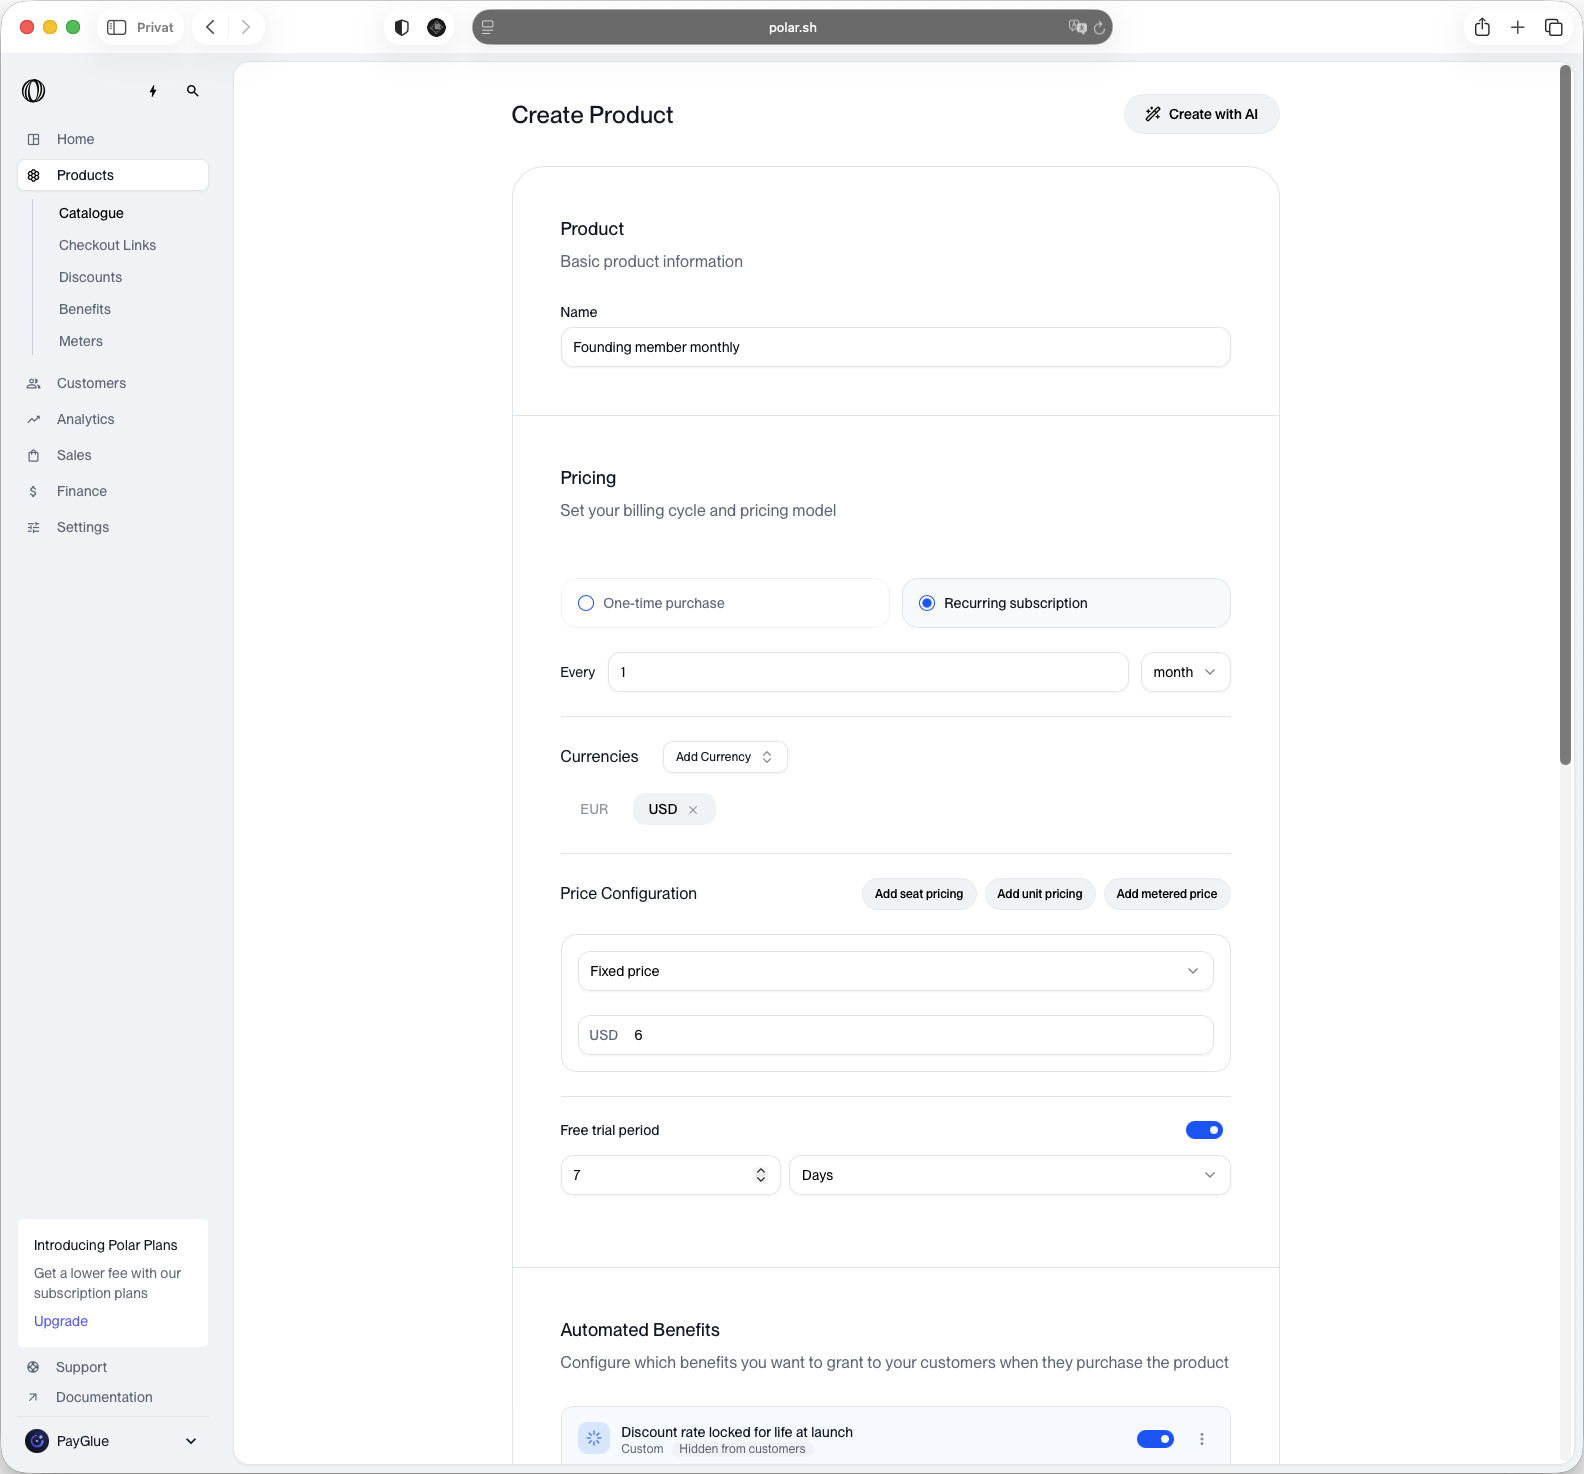The height and width of the screenshot is (1474, 1584).
Task: Follow the Upgrade link for Polar Plans
Action: 61,1321
